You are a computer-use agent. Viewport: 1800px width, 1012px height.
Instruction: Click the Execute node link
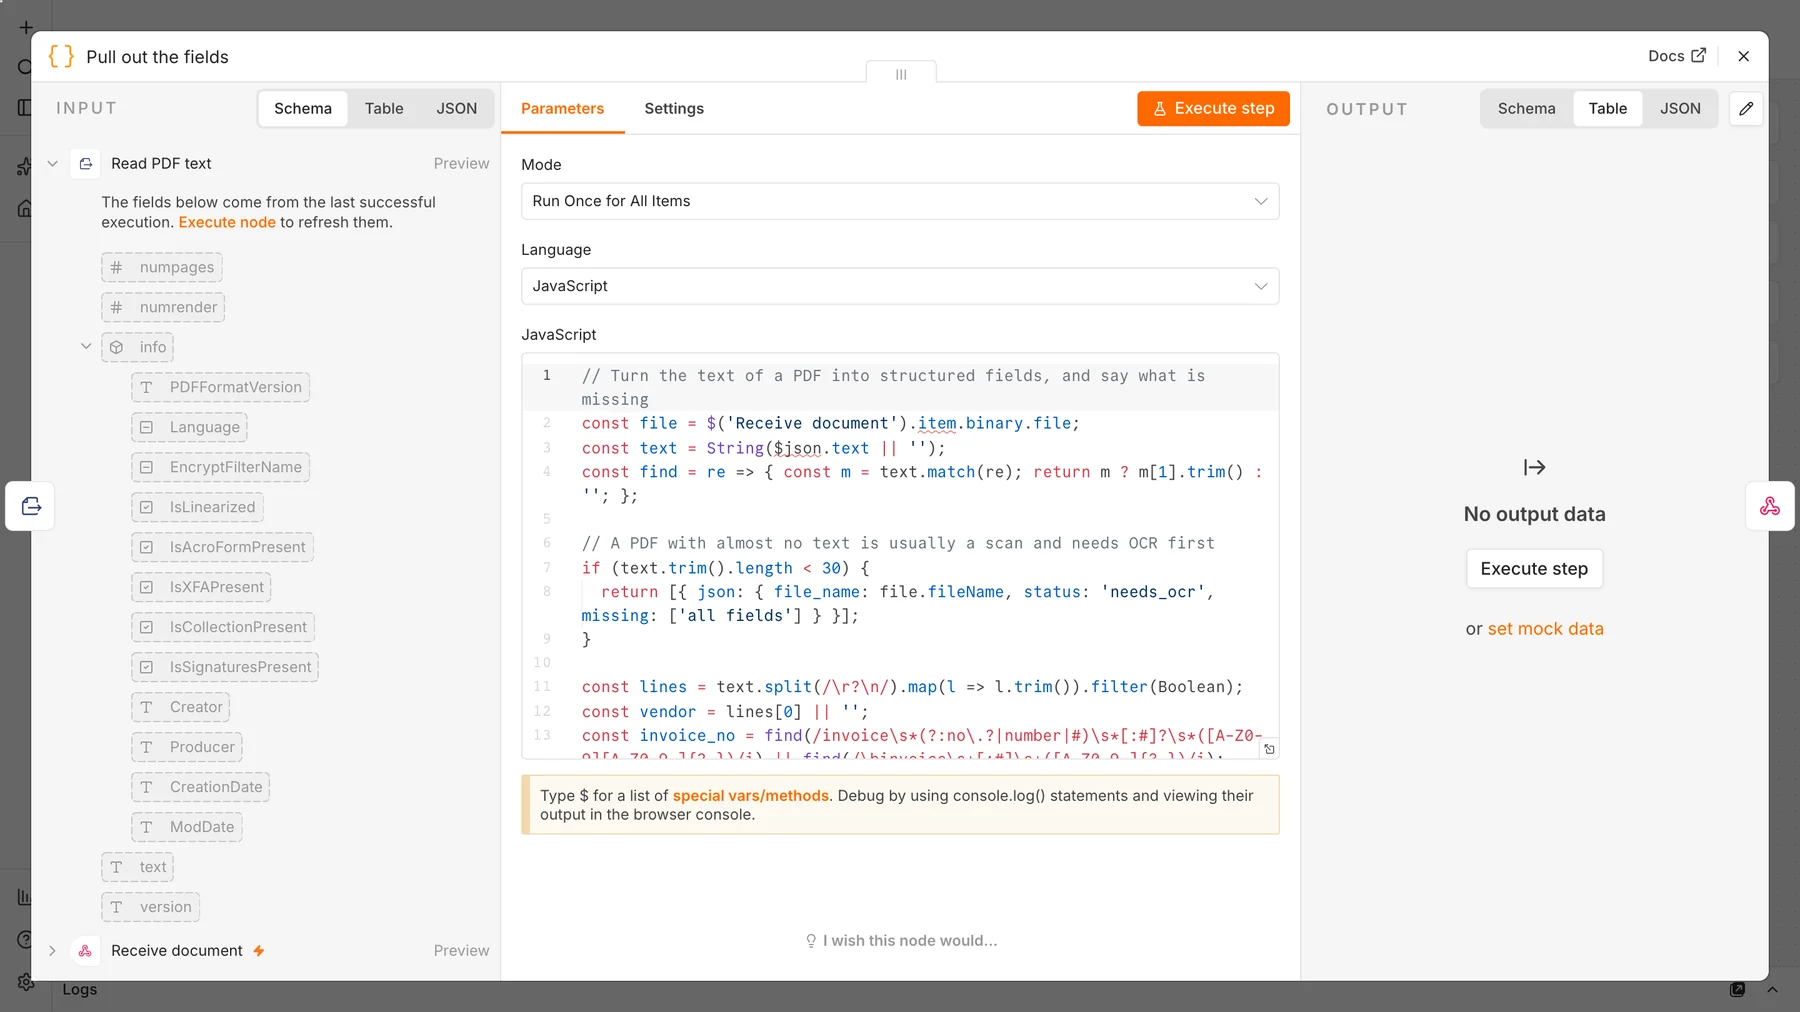point(227,222)
